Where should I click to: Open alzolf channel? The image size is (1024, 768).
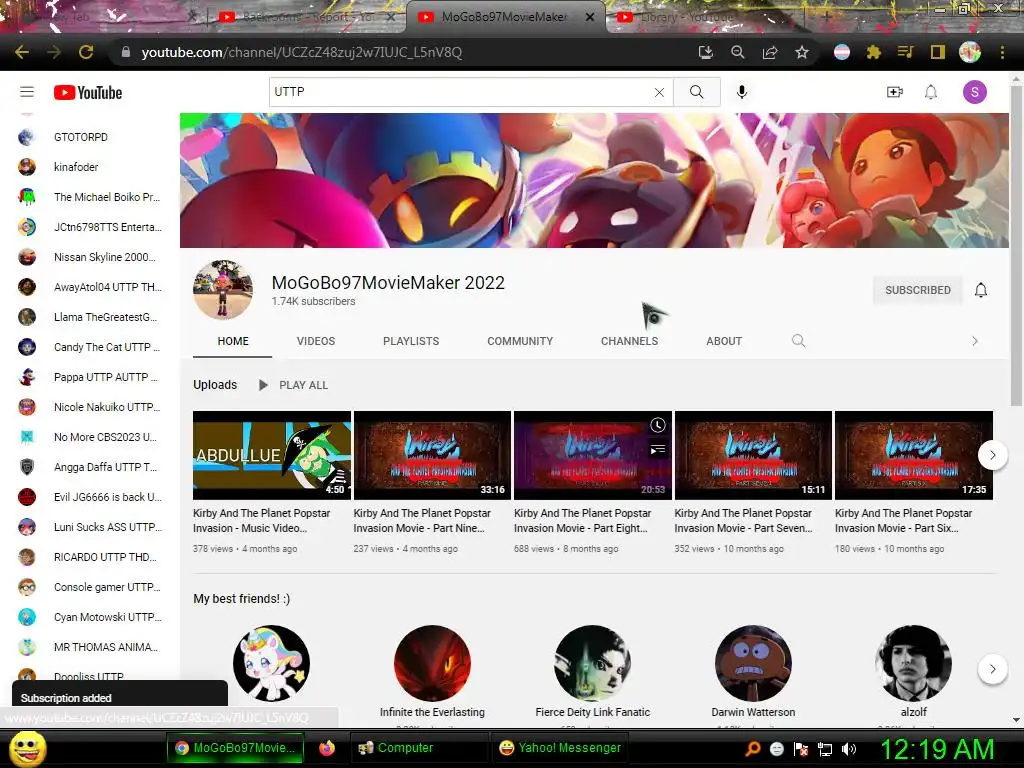(913, 672)
